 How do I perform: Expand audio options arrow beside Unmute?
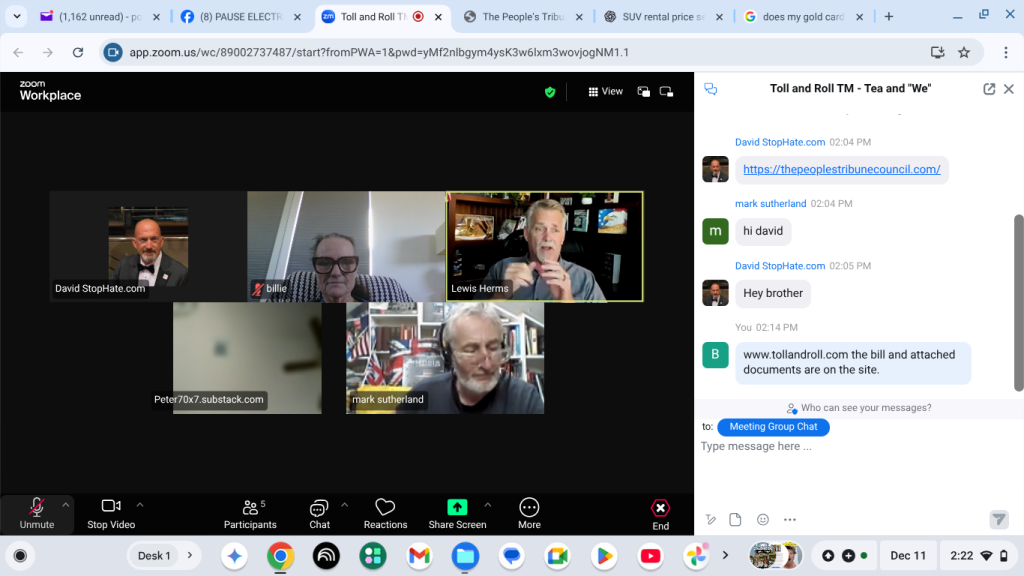point(66,504)
